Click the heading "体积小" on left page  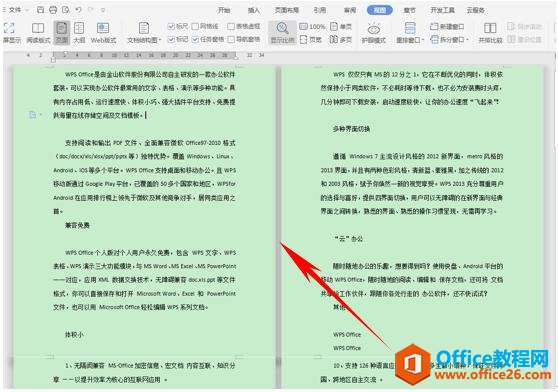74,334
